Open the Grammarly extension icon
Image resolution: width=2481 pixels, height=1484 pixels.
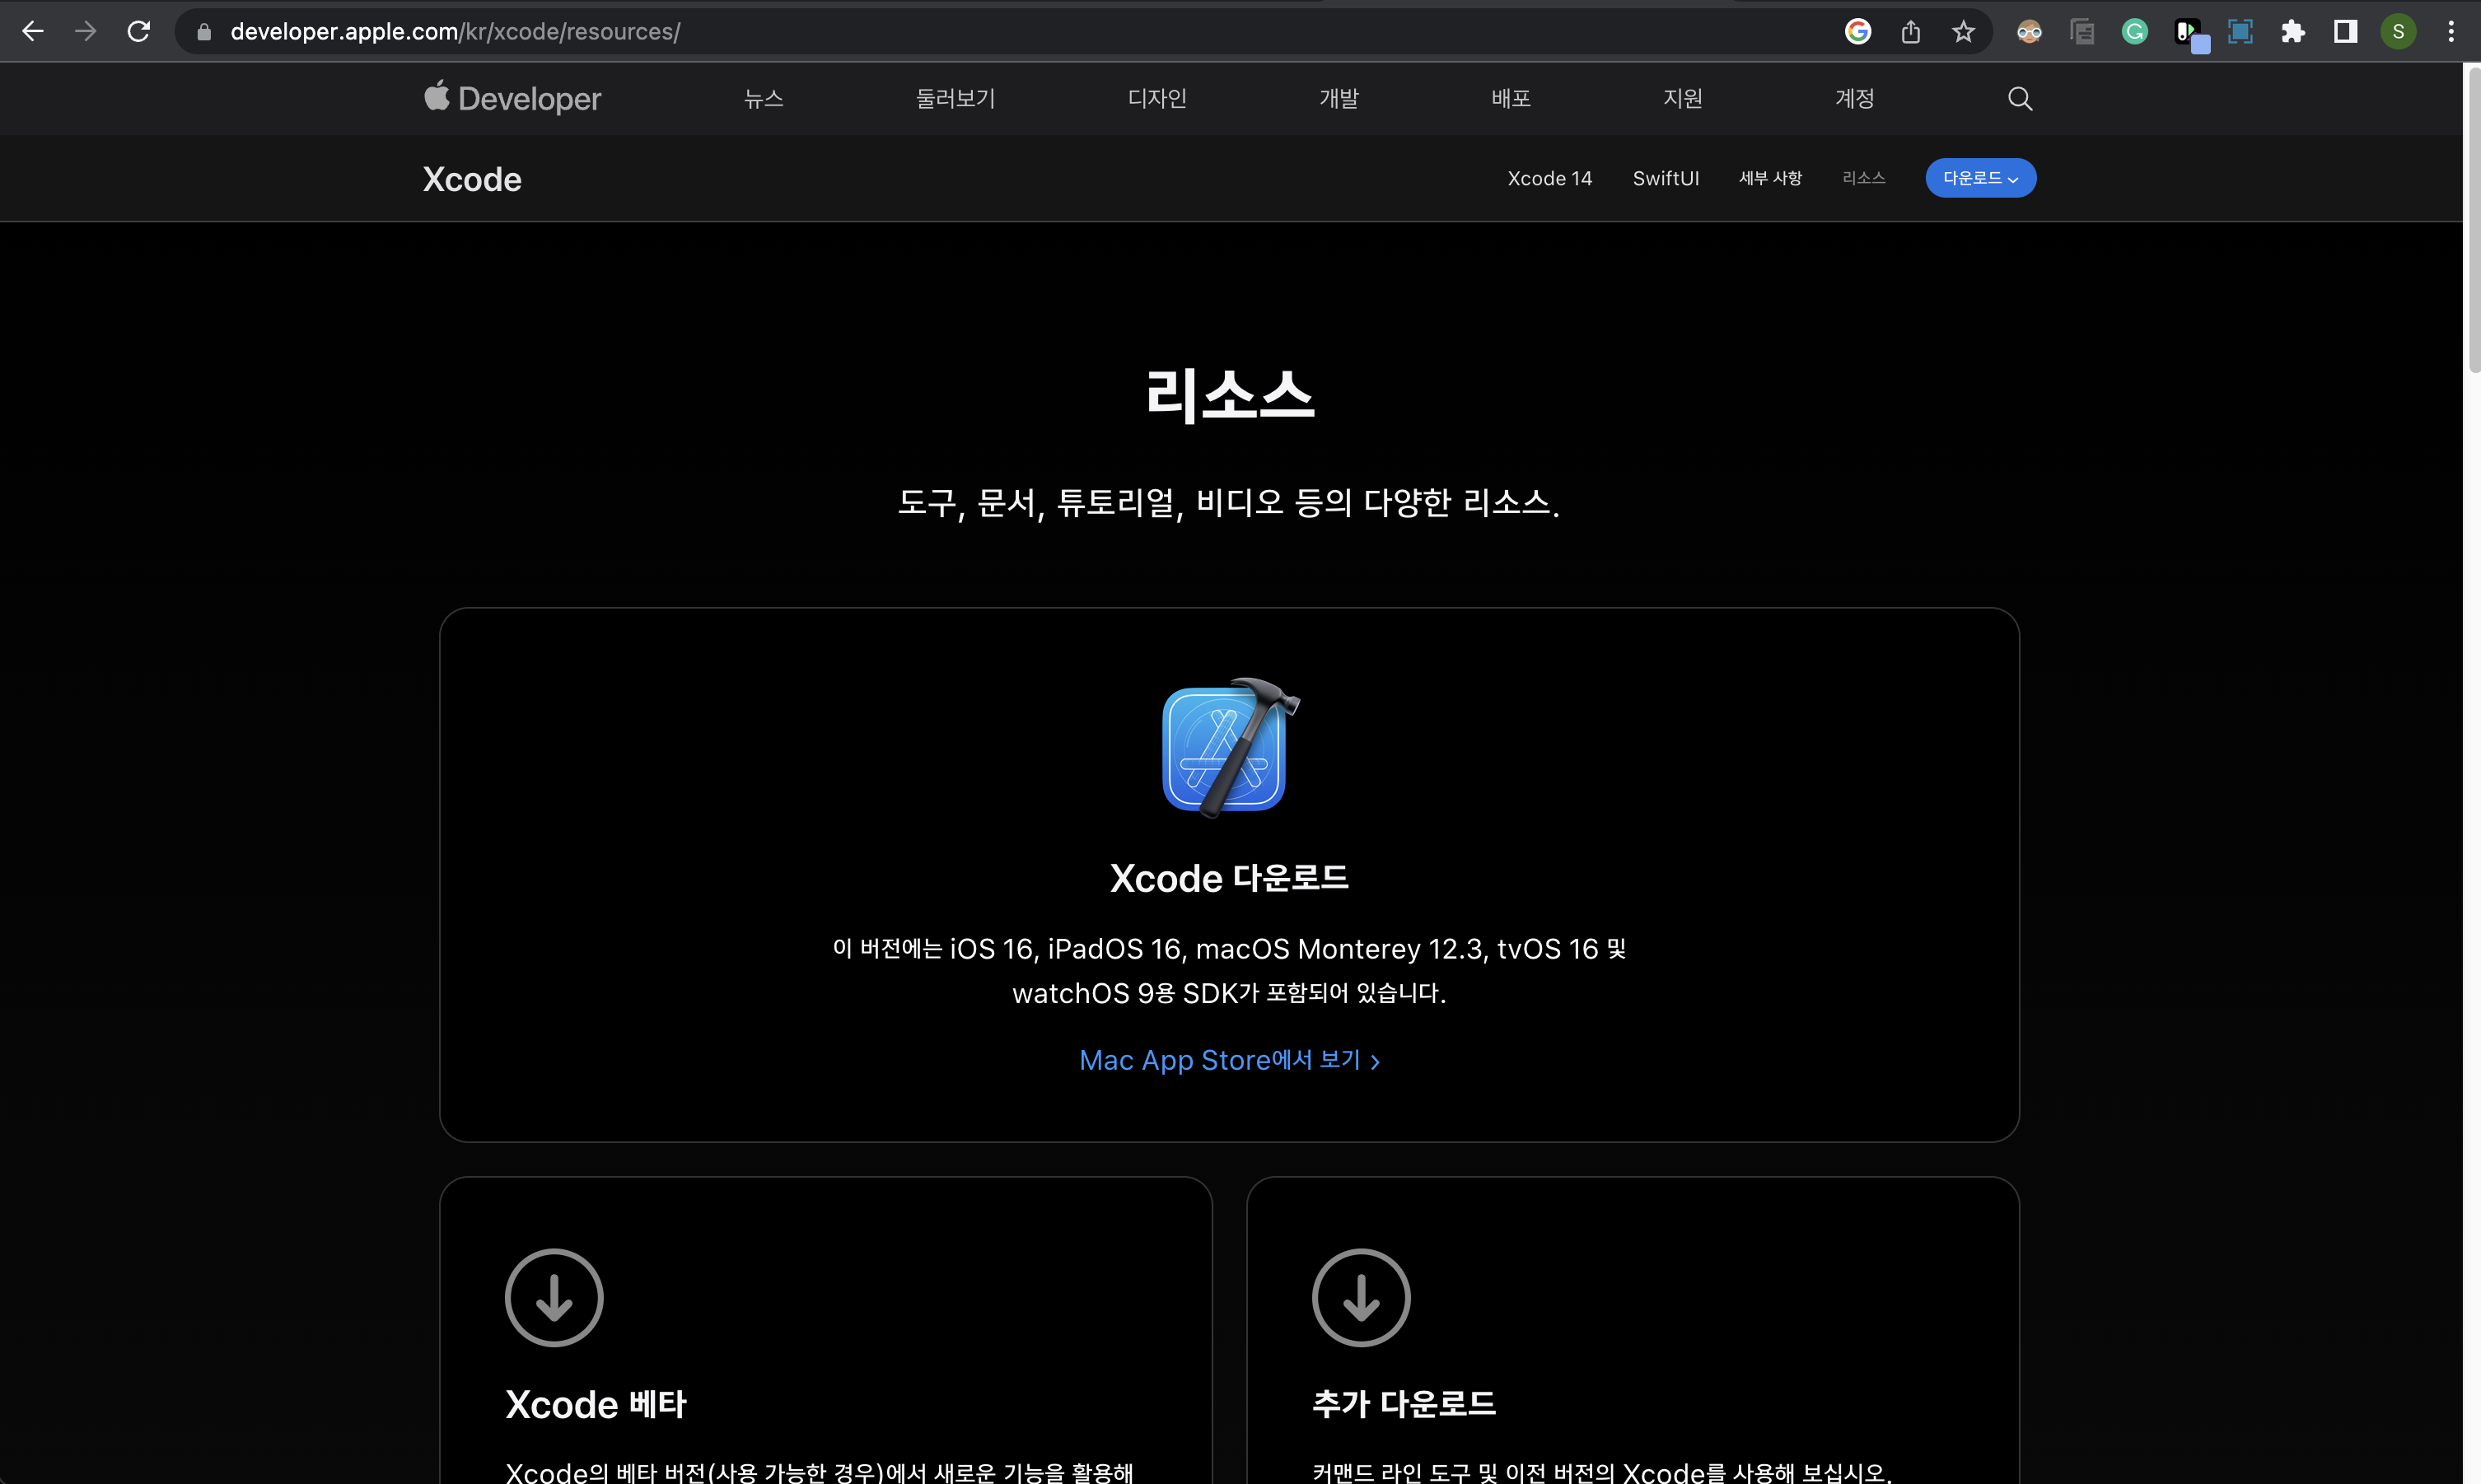coord(2134,32)
